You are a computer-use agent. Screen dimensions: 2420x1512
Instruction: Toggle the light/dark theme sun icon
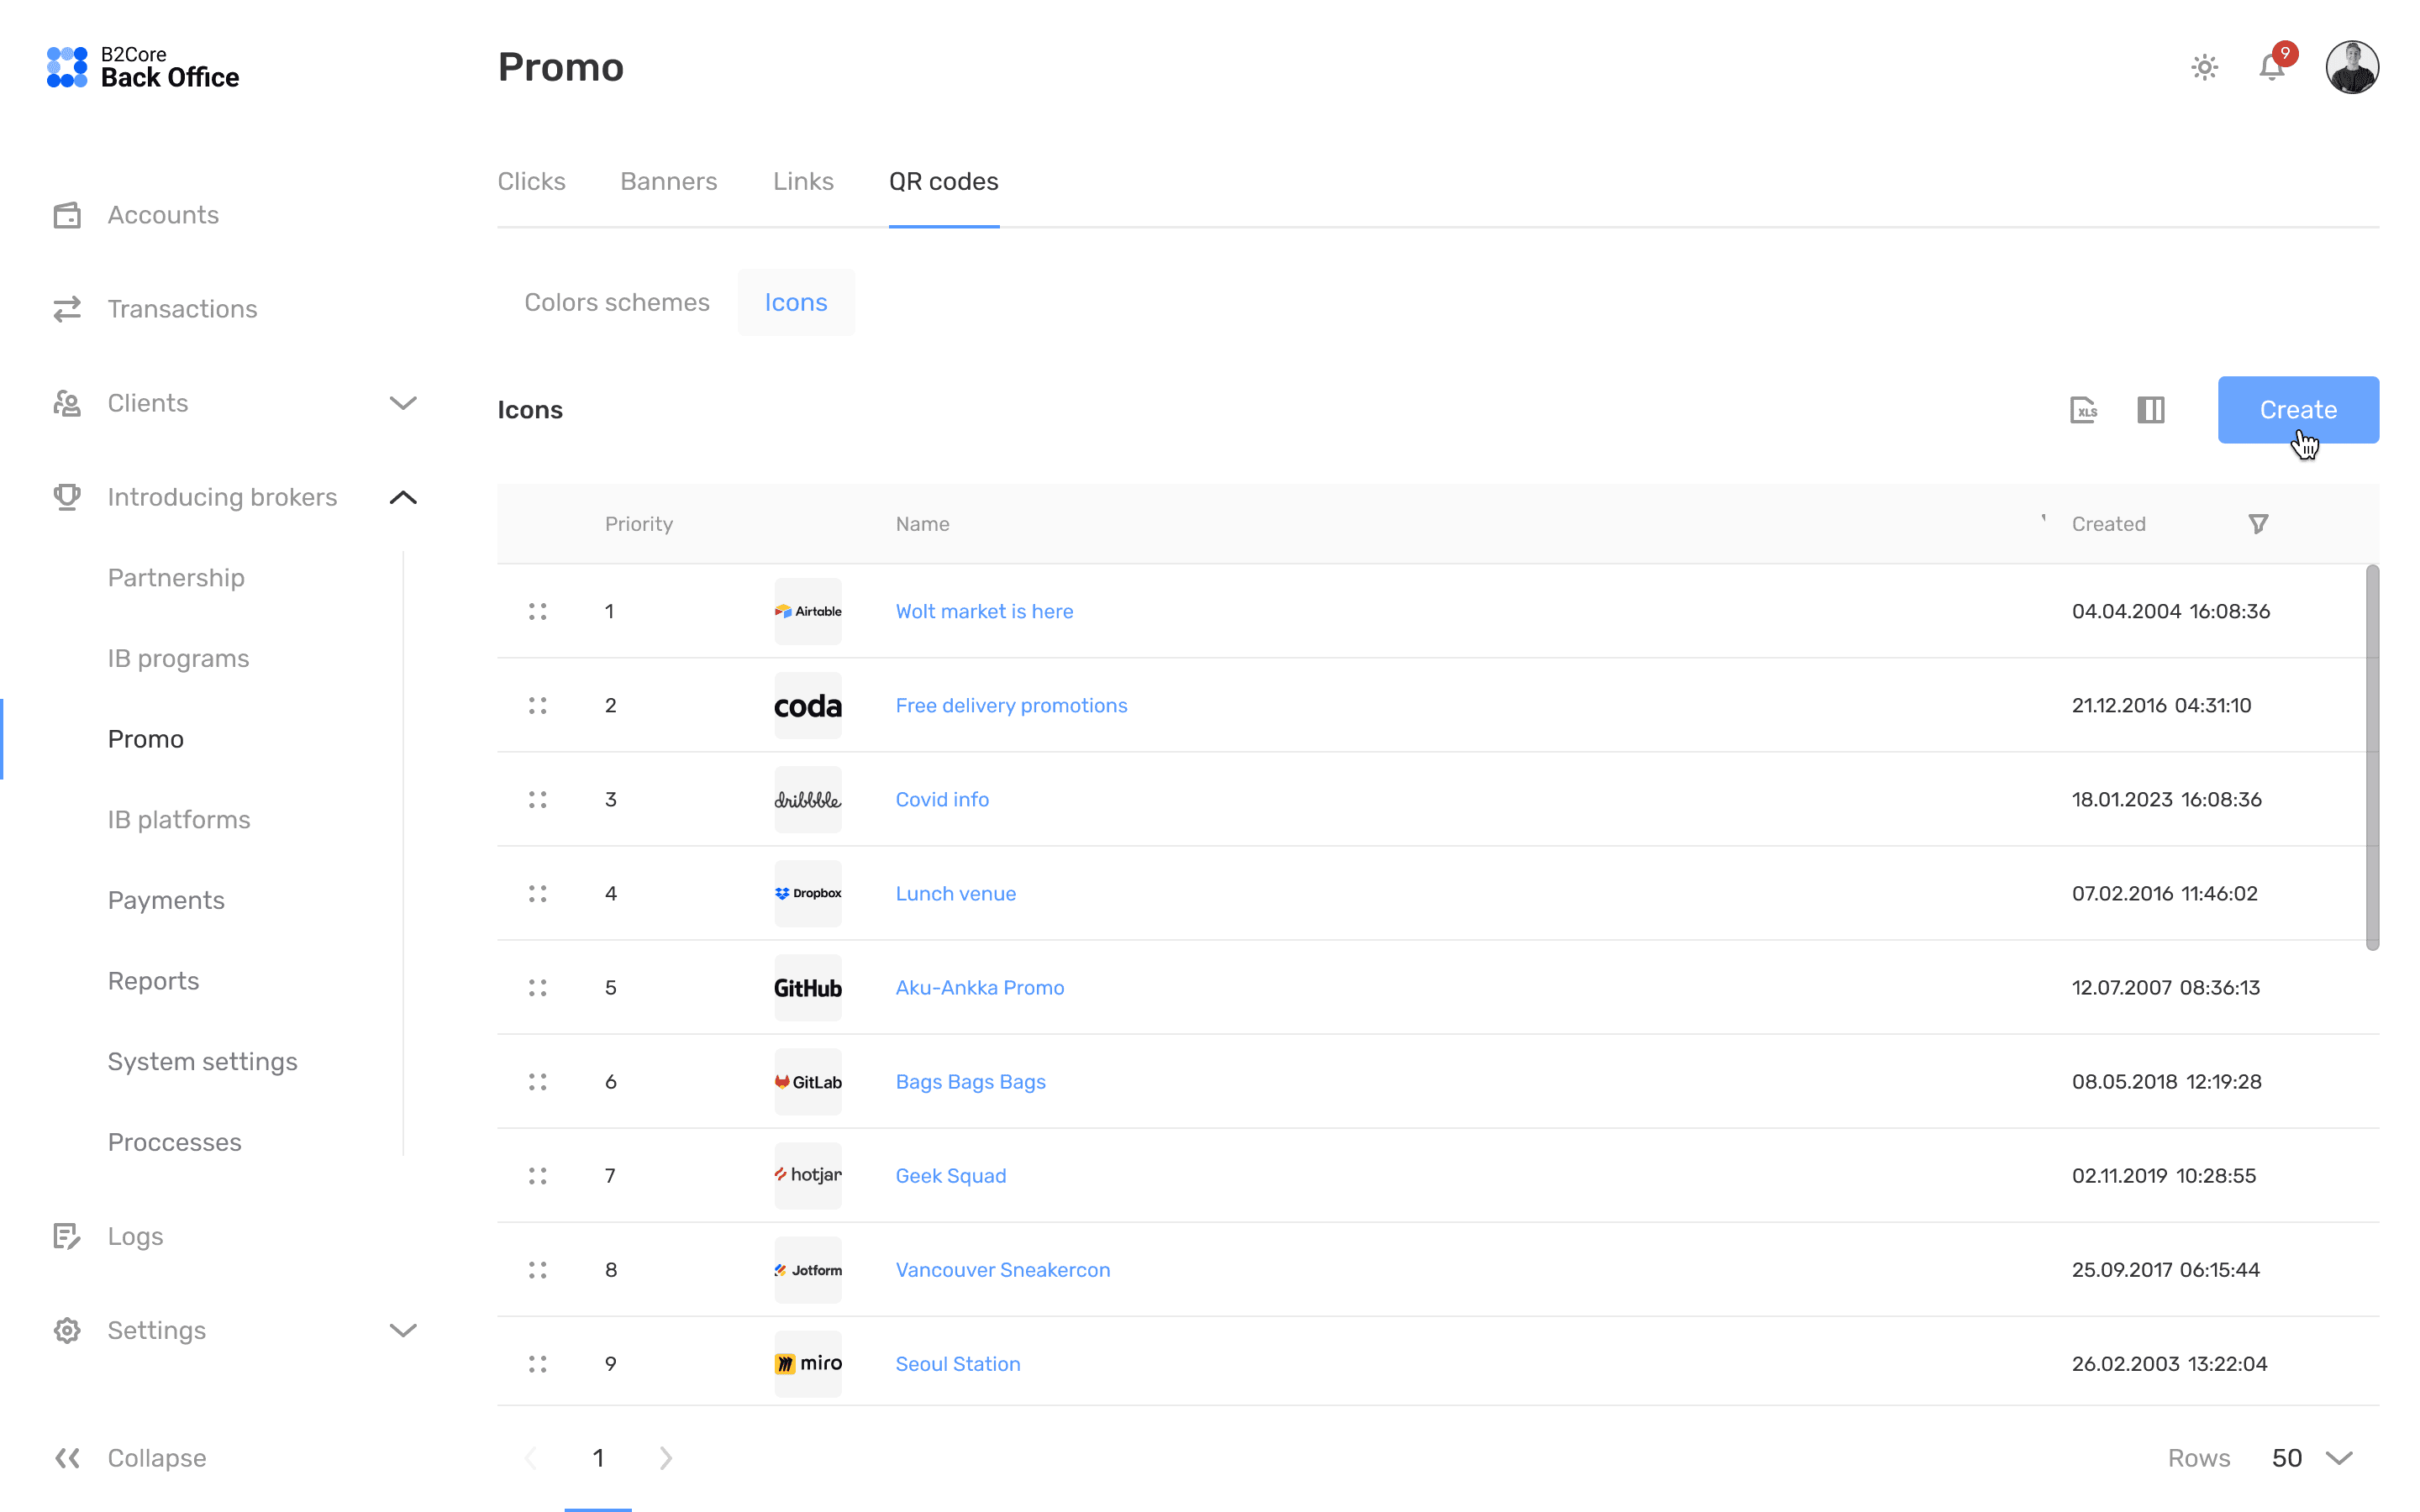[2204, 67]
